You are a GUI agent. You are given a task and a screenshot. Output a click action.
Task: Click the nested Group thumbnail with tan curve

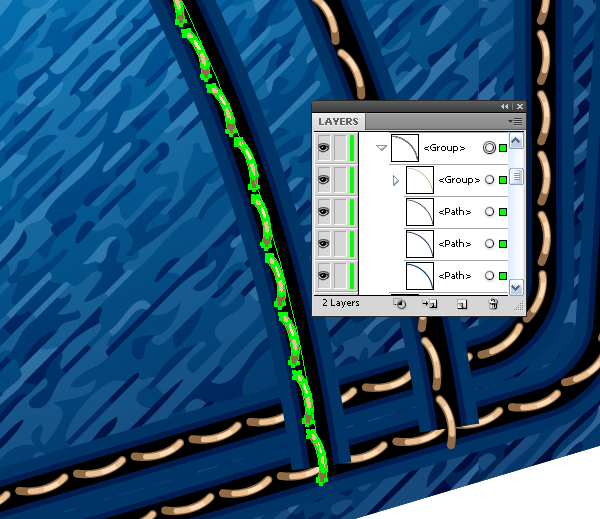click(420, 180)
